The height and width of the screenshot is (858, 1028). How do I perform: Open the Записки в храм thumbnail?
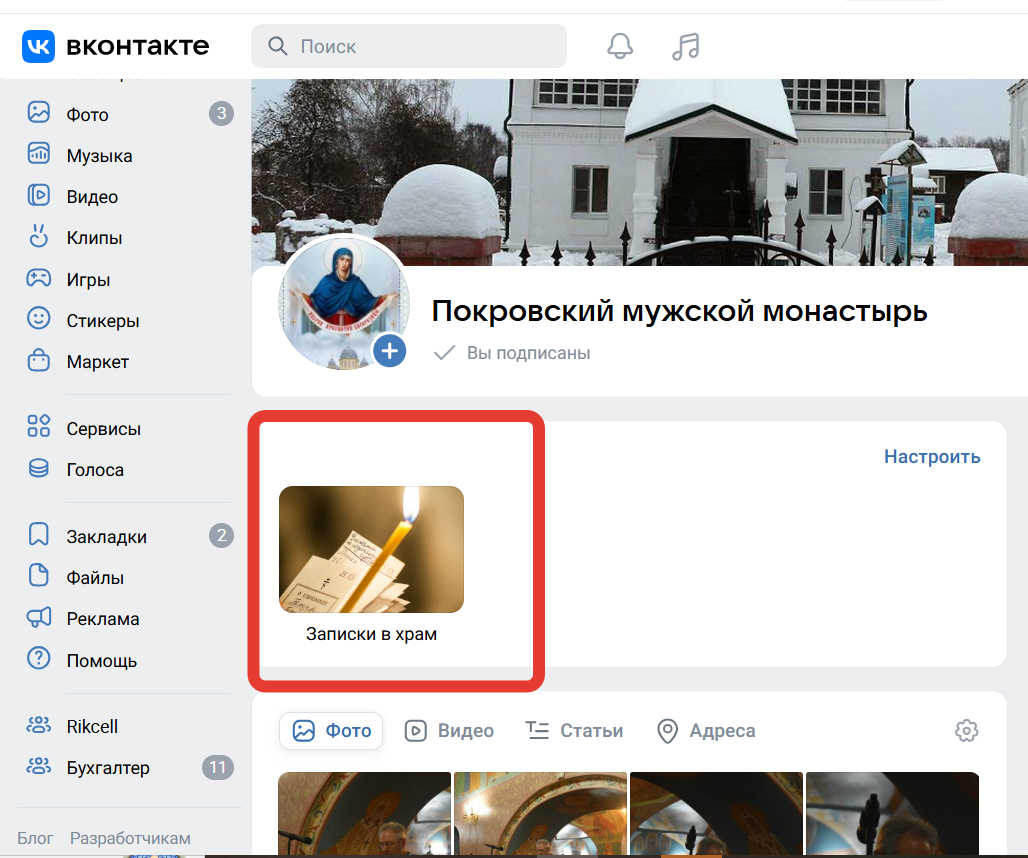click(x=371, y=550)
